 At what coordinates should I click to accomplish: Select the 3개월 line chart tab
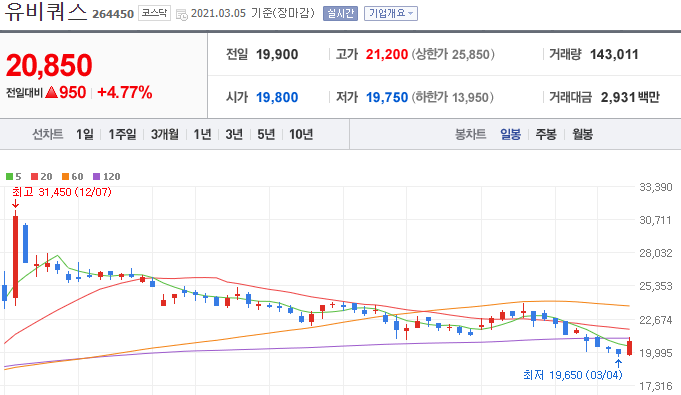(x=165, y=134)
